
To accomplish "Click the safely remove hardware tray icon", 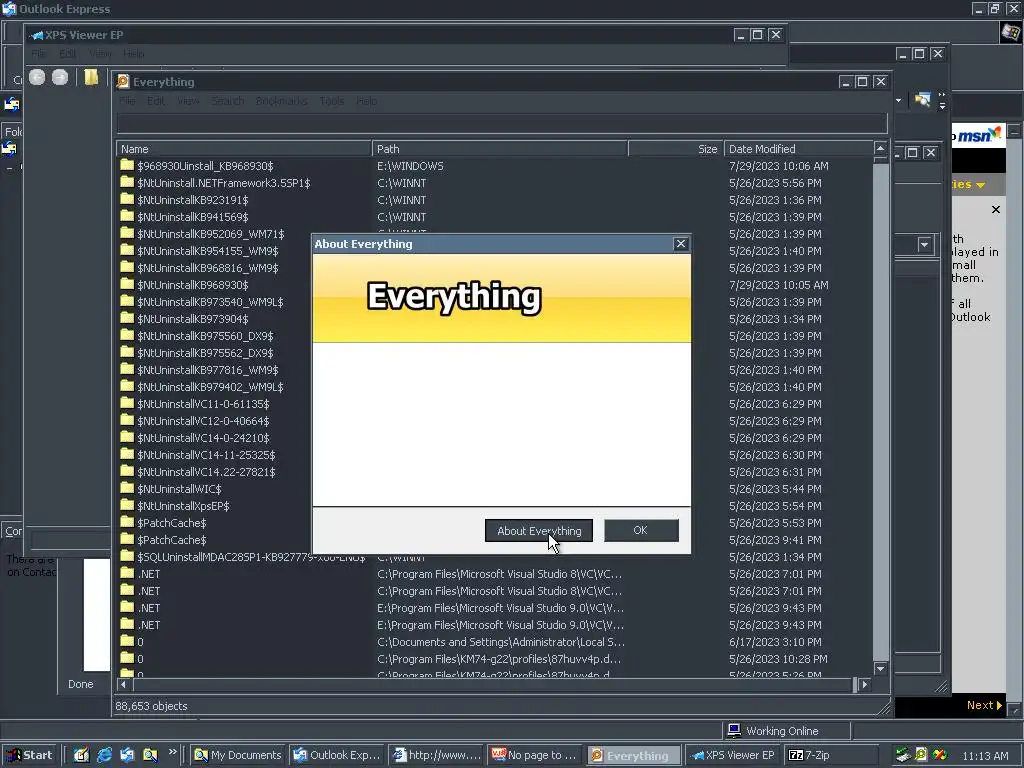I will (903, 755).
